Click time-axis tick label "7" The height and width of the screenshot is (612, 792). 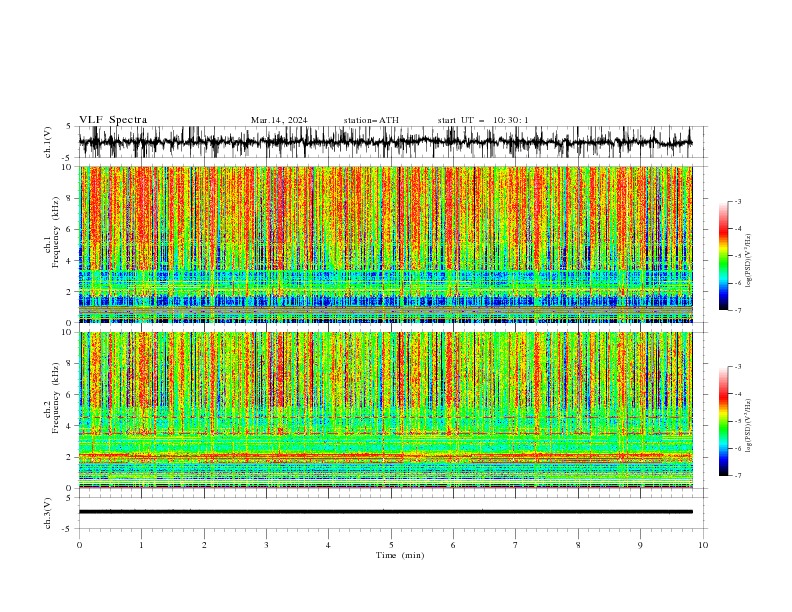coord(516,545)
